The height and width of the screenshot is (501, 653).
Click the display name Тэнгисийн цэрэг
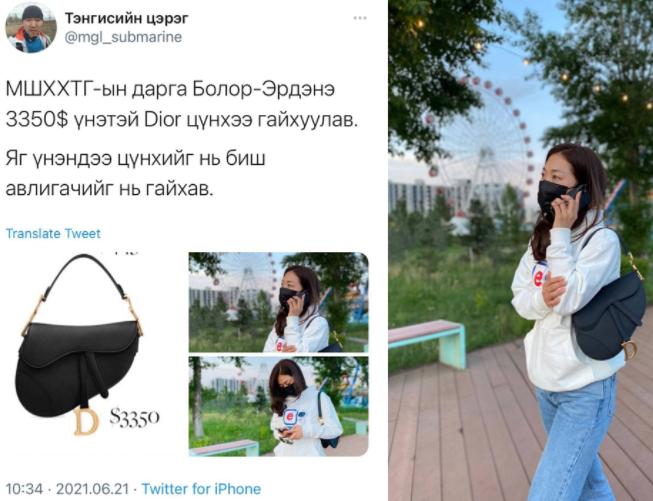[126, 19]
